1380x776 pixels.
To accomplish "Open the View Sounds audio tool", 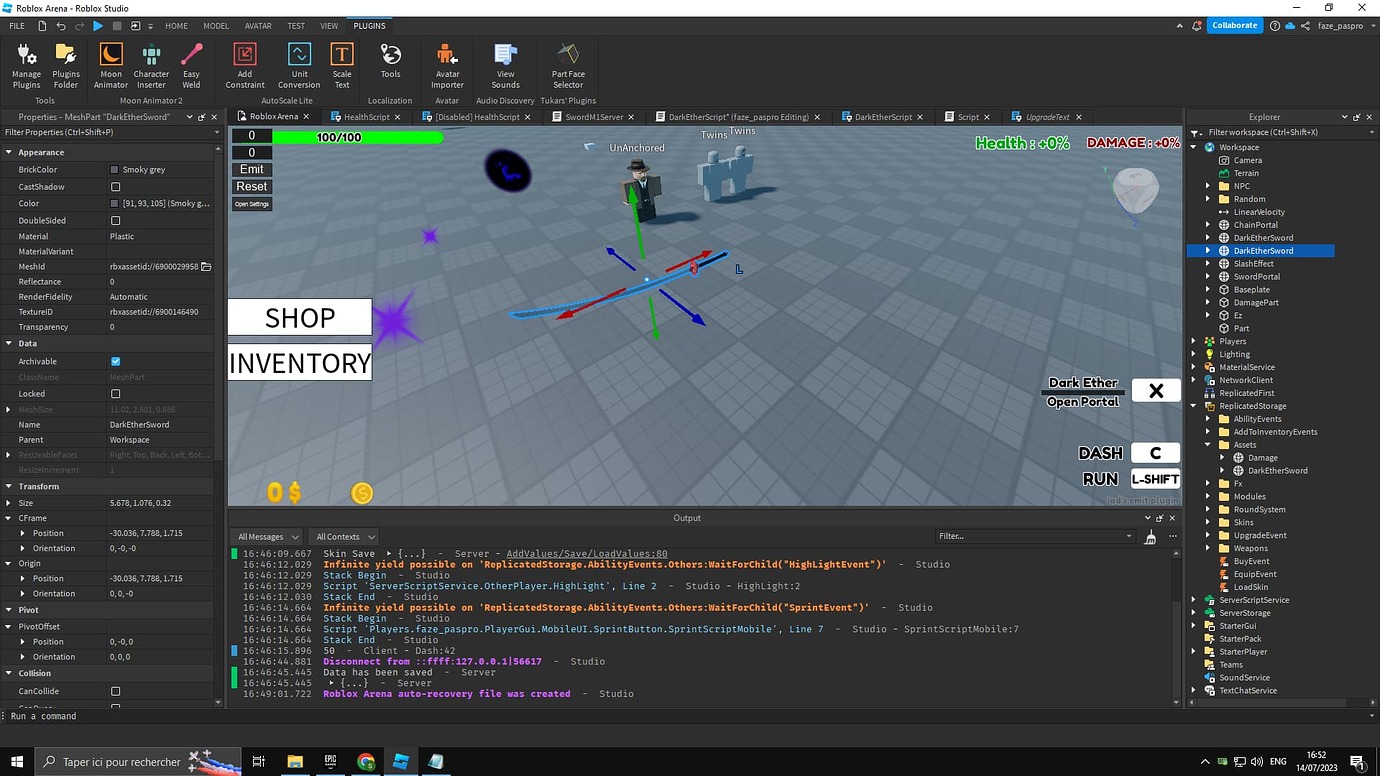I will coord(505,66).
